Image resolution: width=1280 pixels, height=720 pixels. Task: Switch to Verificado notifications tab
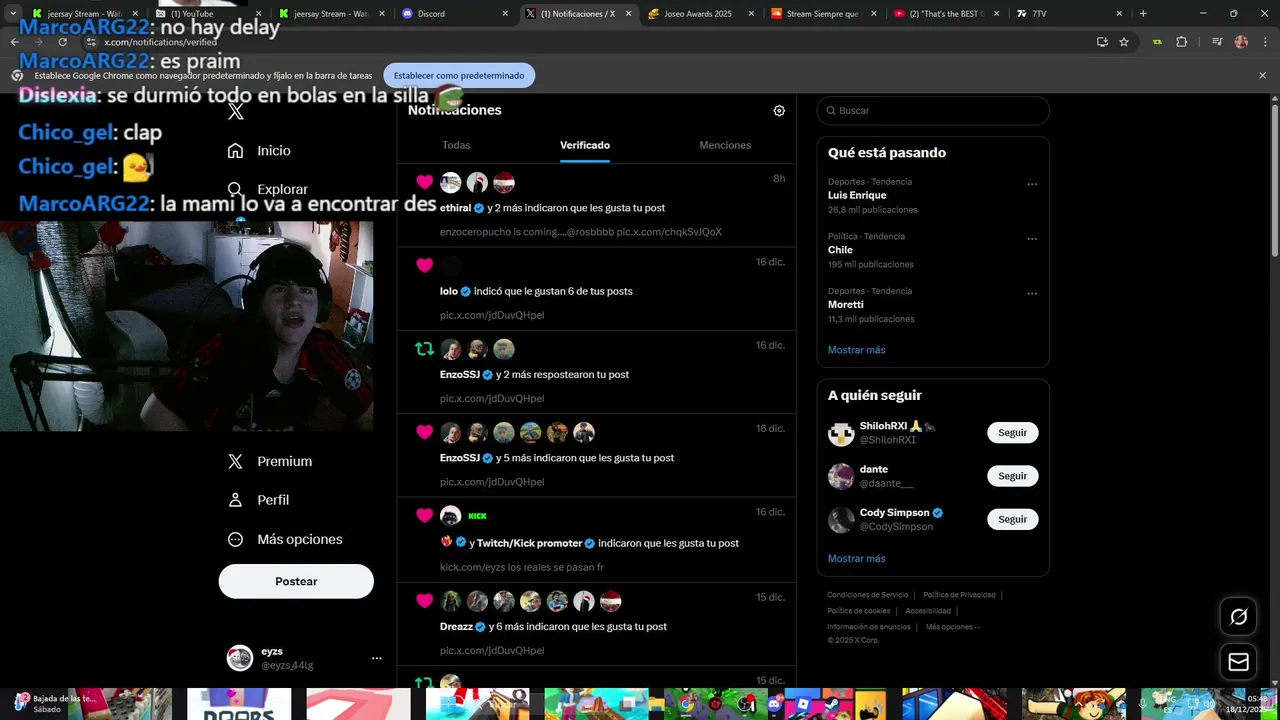(x=585, y=145)
